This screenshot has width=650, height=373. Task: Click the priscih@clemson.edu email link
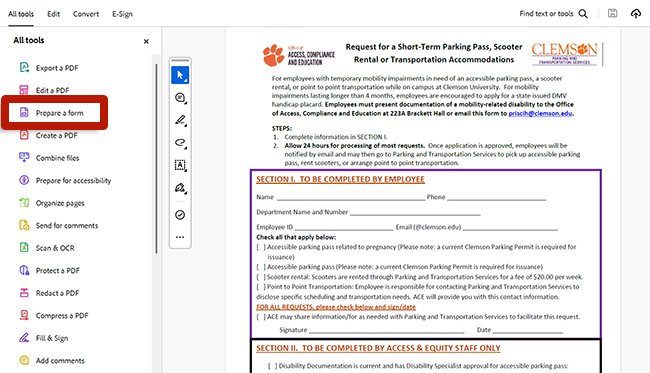541,113
